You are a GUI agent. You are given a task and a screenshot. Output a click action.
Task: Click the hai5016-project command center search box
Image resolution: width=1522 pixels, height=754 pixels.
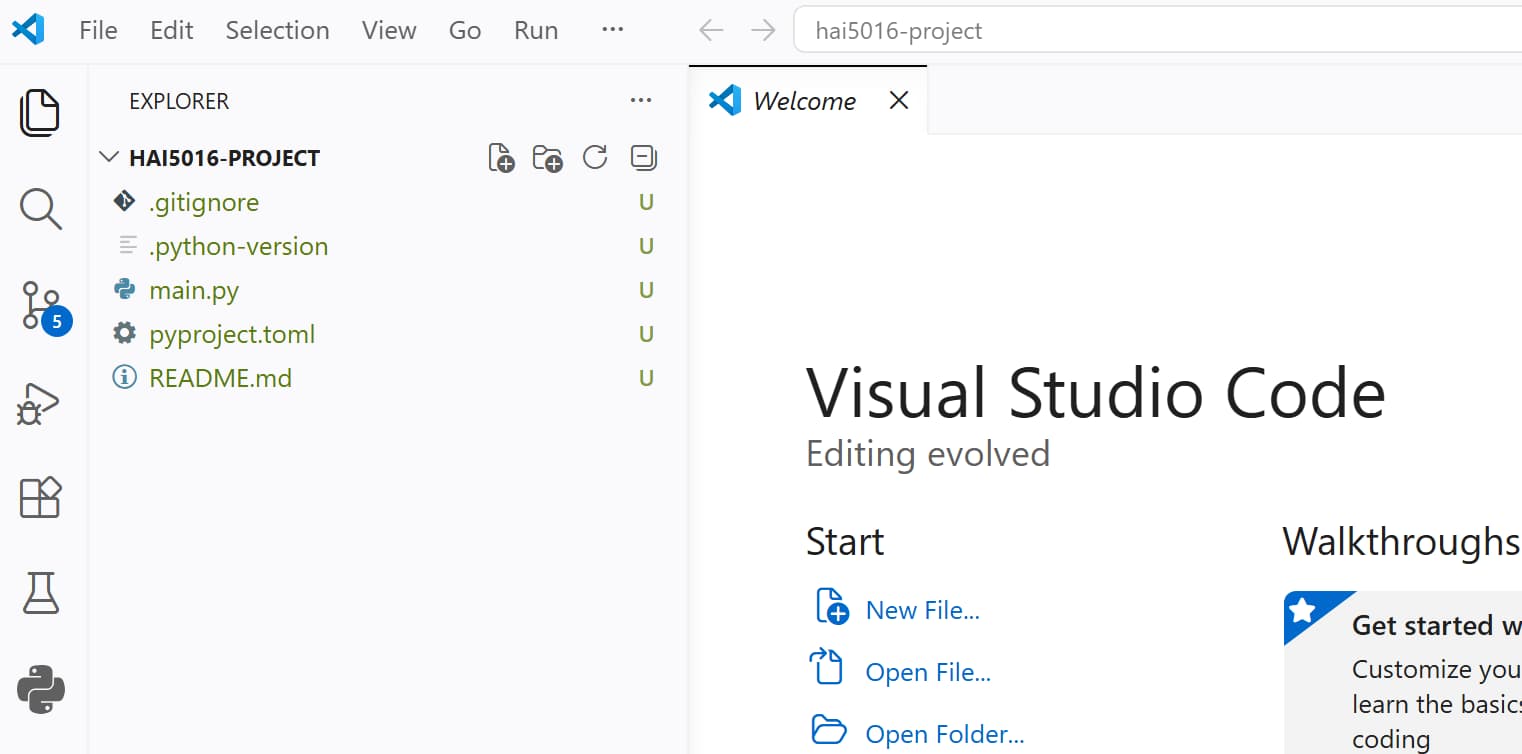[x=1150, y=31]
